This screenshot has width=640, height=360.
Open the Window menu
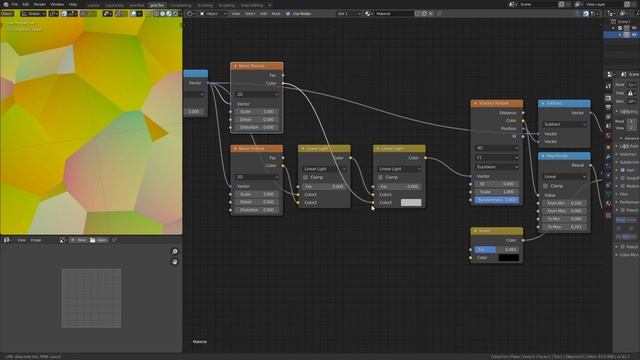[x=57, y=4]
